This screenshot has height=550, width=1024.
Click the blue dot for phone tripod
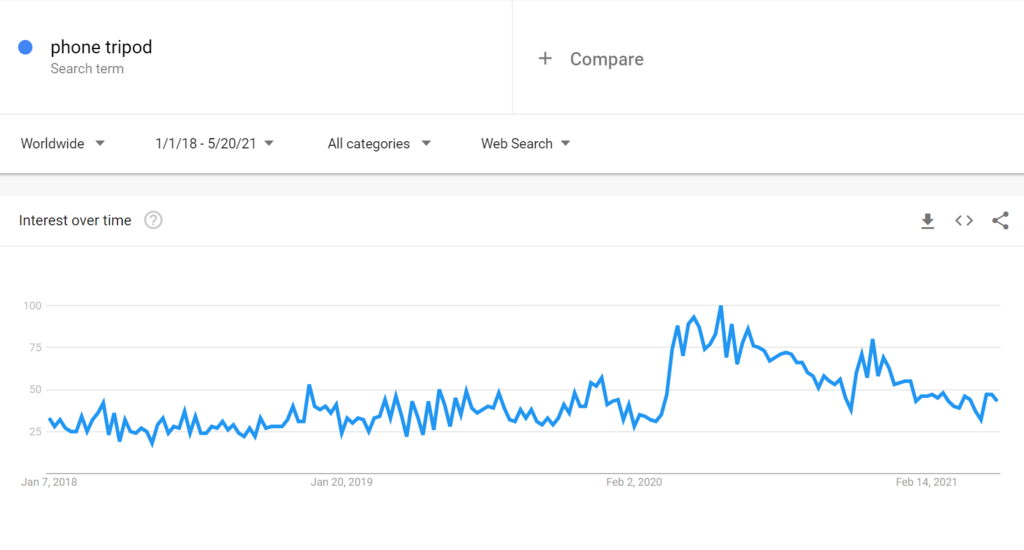click(26, 47)
